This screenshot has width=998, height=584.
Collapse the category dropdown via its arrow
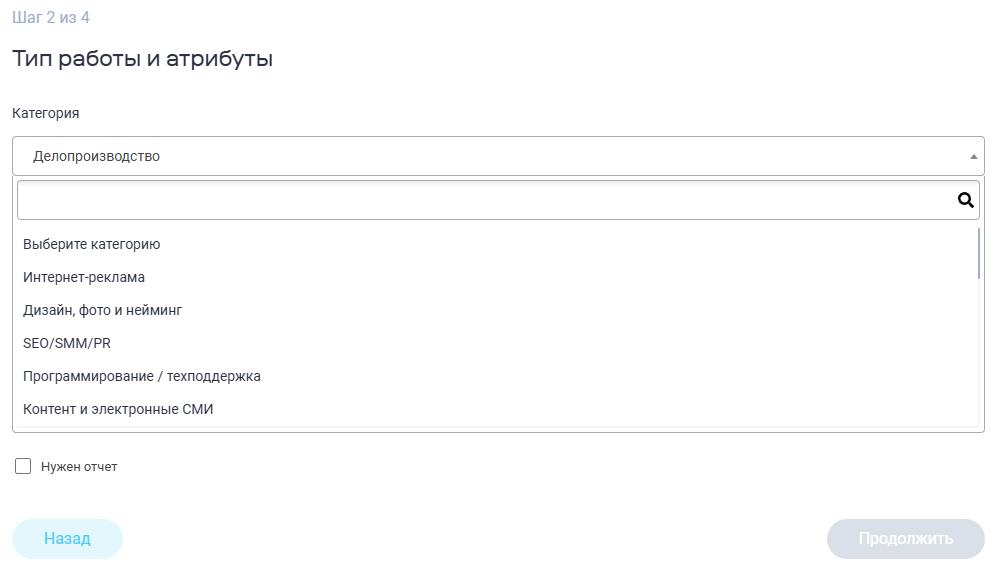[973, 157]
